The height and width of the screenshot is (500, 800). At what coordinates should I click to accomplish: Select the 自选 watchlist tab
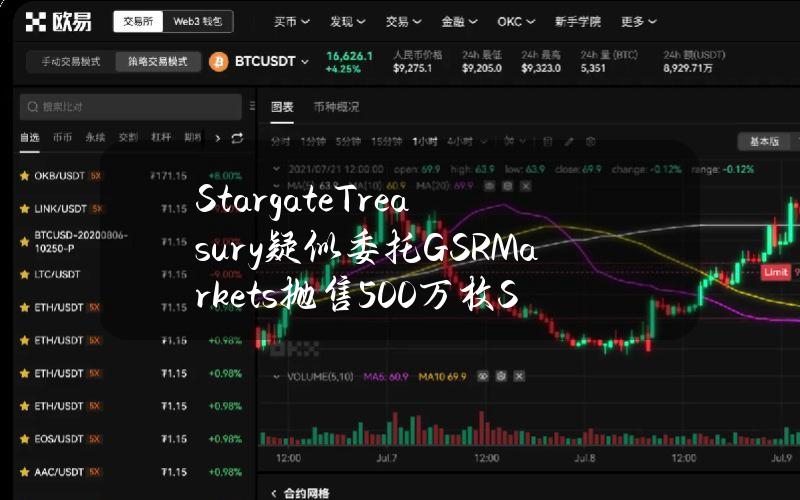pos(30,137)
